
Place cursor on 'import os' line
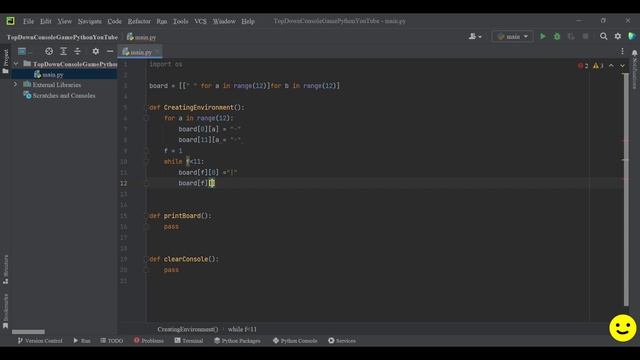[166, 64]
